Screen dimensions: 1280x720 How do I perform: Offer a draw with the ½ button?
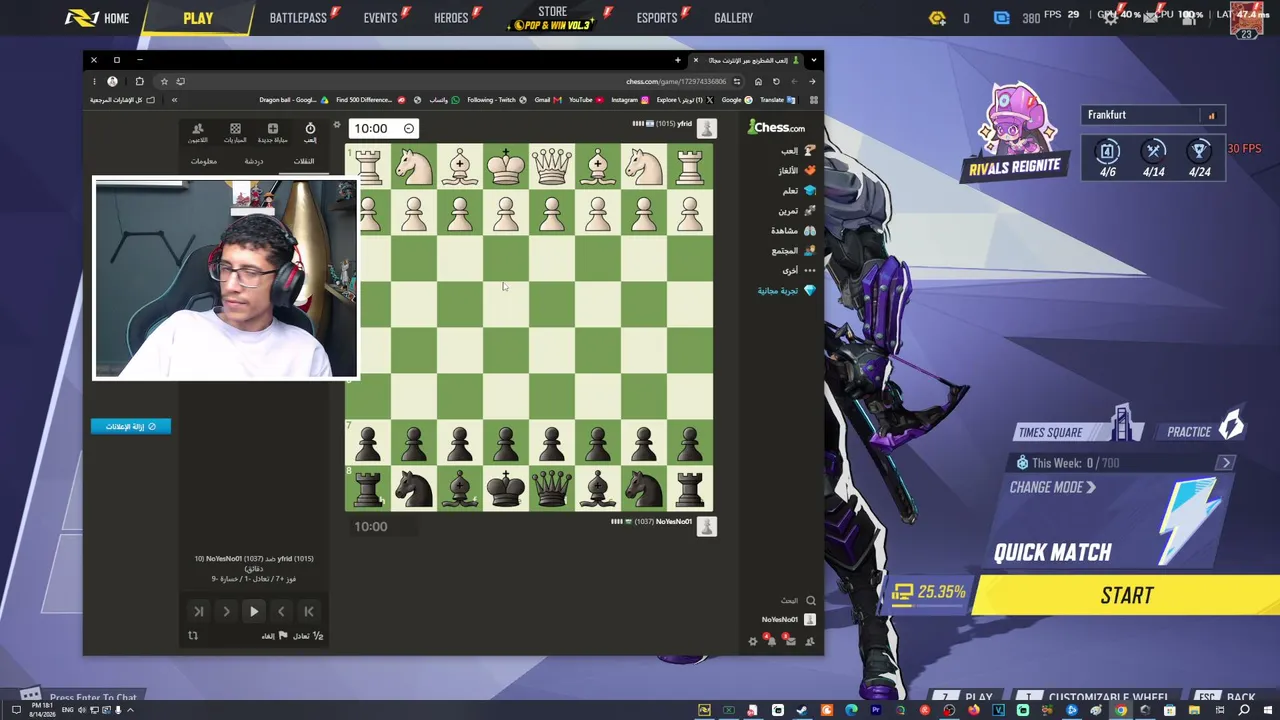[309, 636]
